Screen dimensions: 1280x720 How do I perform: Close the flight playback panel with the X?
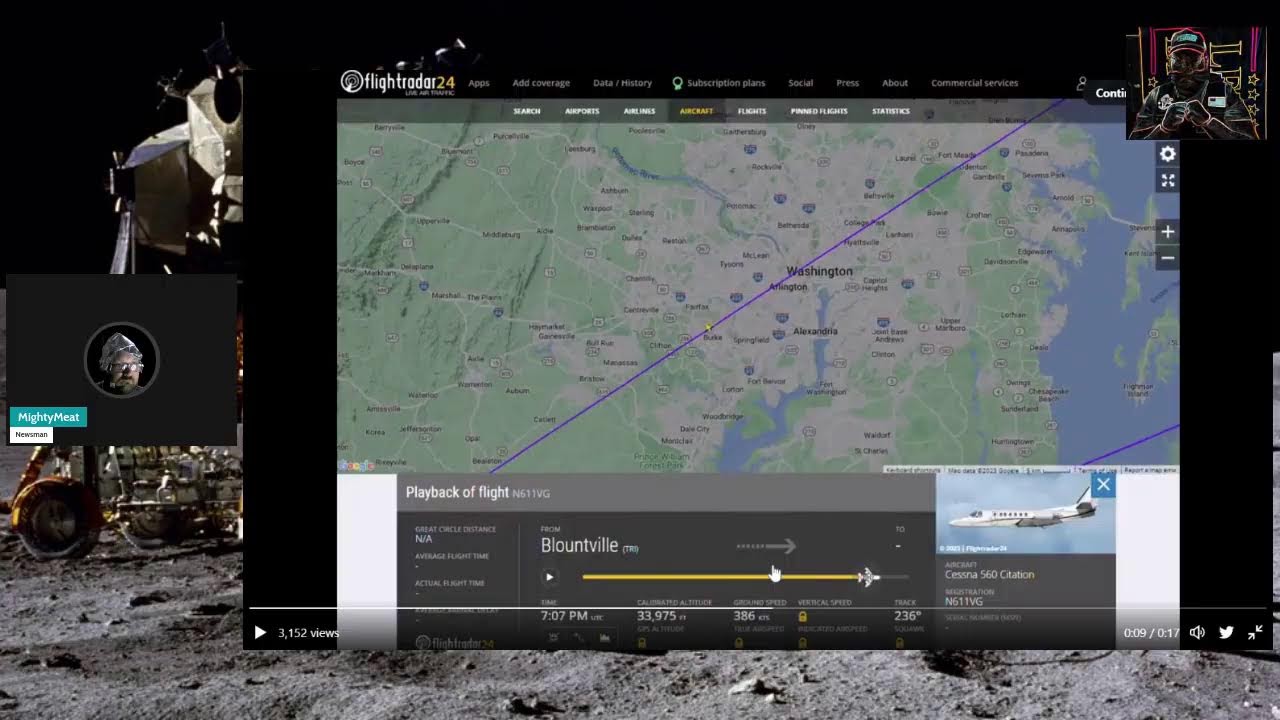click(1103, 485)
